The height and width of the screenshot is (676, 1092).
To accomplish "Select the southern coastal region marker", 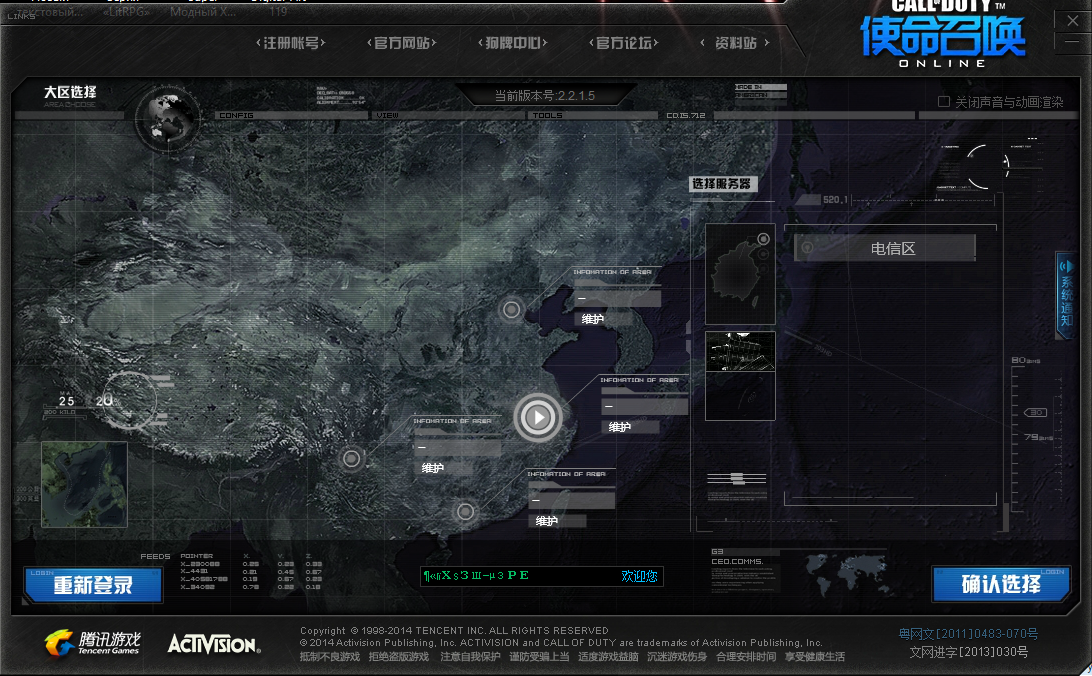I will point(465,512).
